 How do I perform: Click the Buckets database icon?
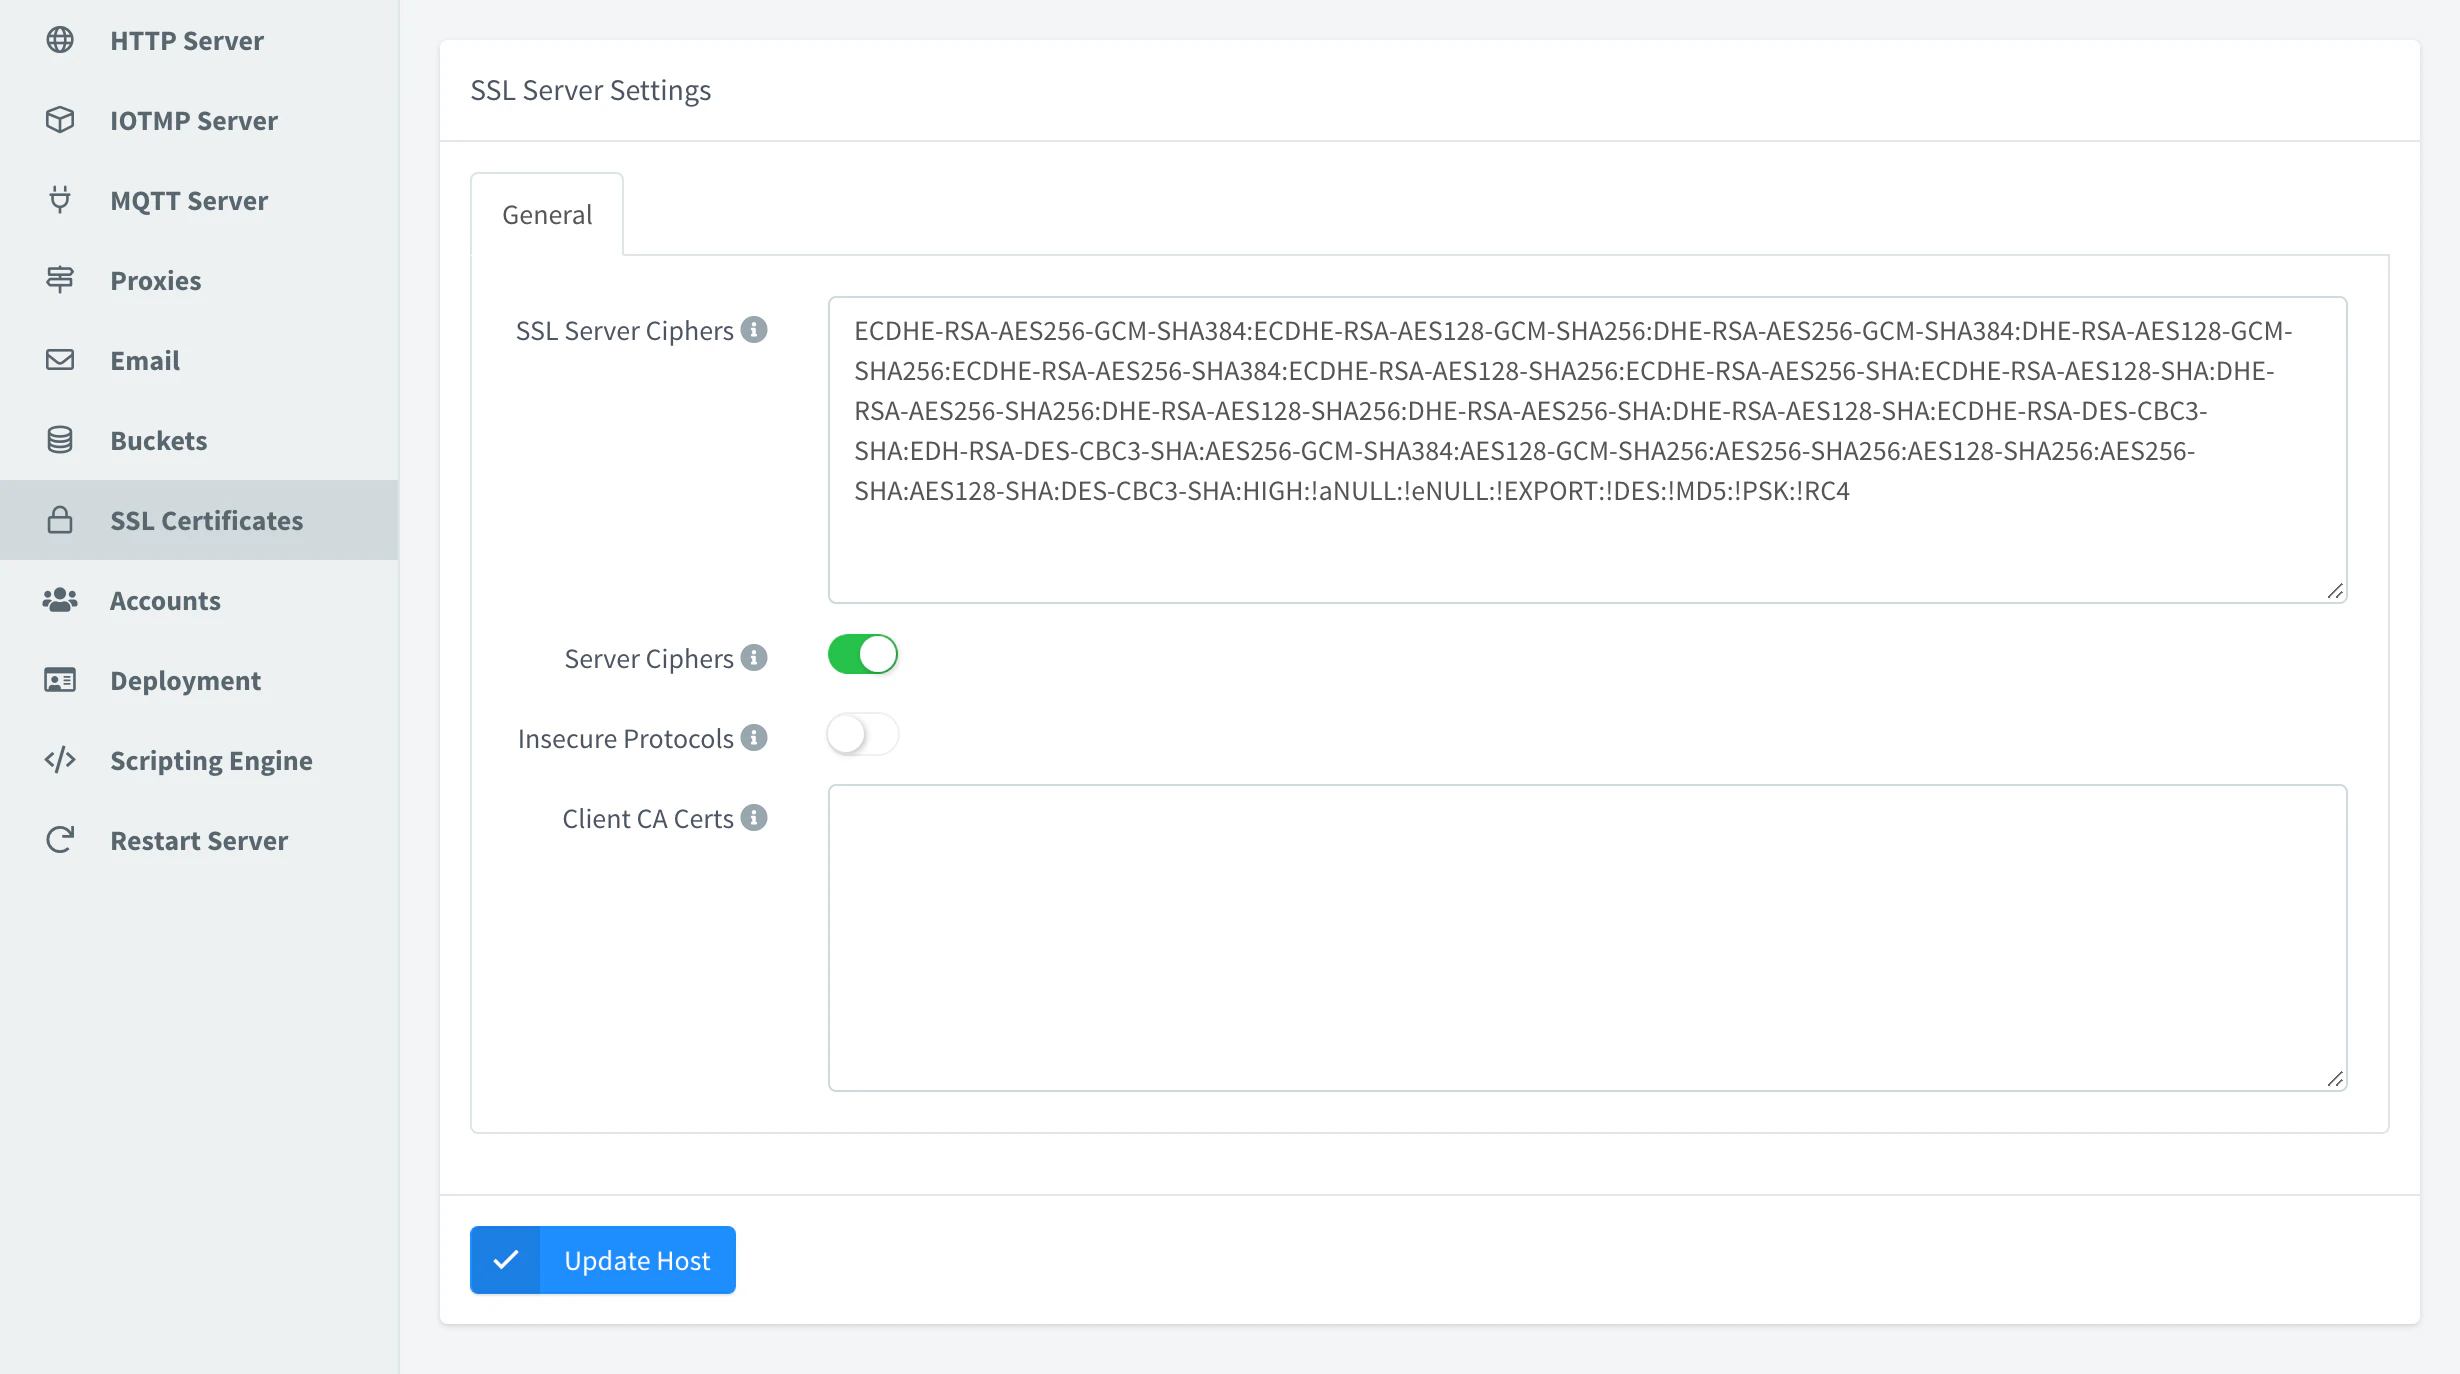(60, 440)
